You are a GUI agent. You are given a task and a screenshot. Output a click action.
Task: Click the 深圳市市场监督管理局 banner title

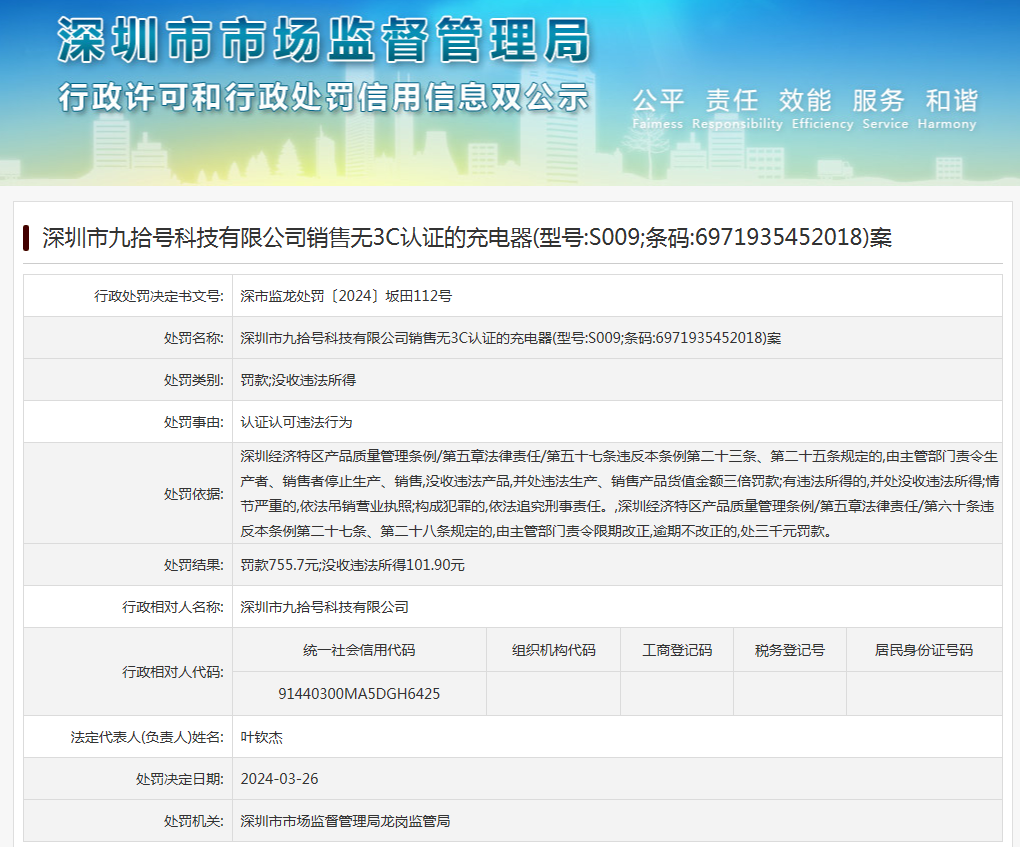[x=323, y=40]
